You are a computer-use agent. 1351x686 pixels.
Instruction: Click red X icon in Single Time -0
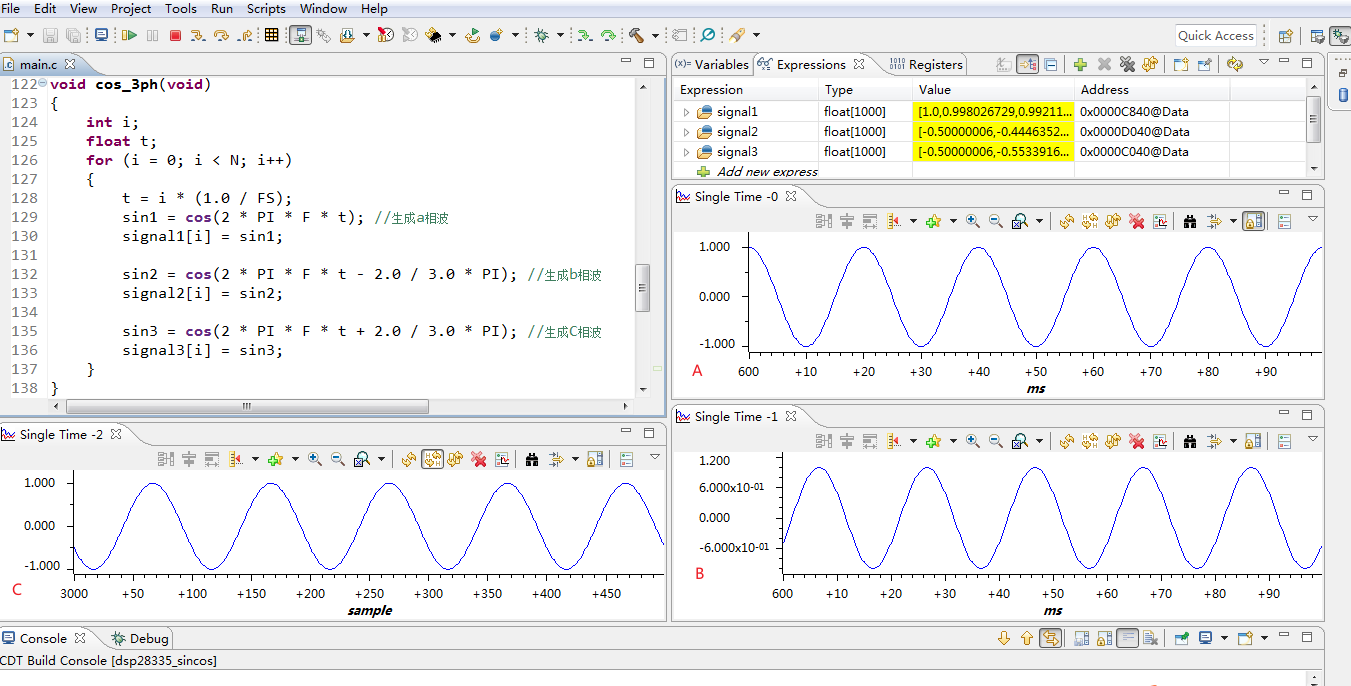(x=1137, y=221)
